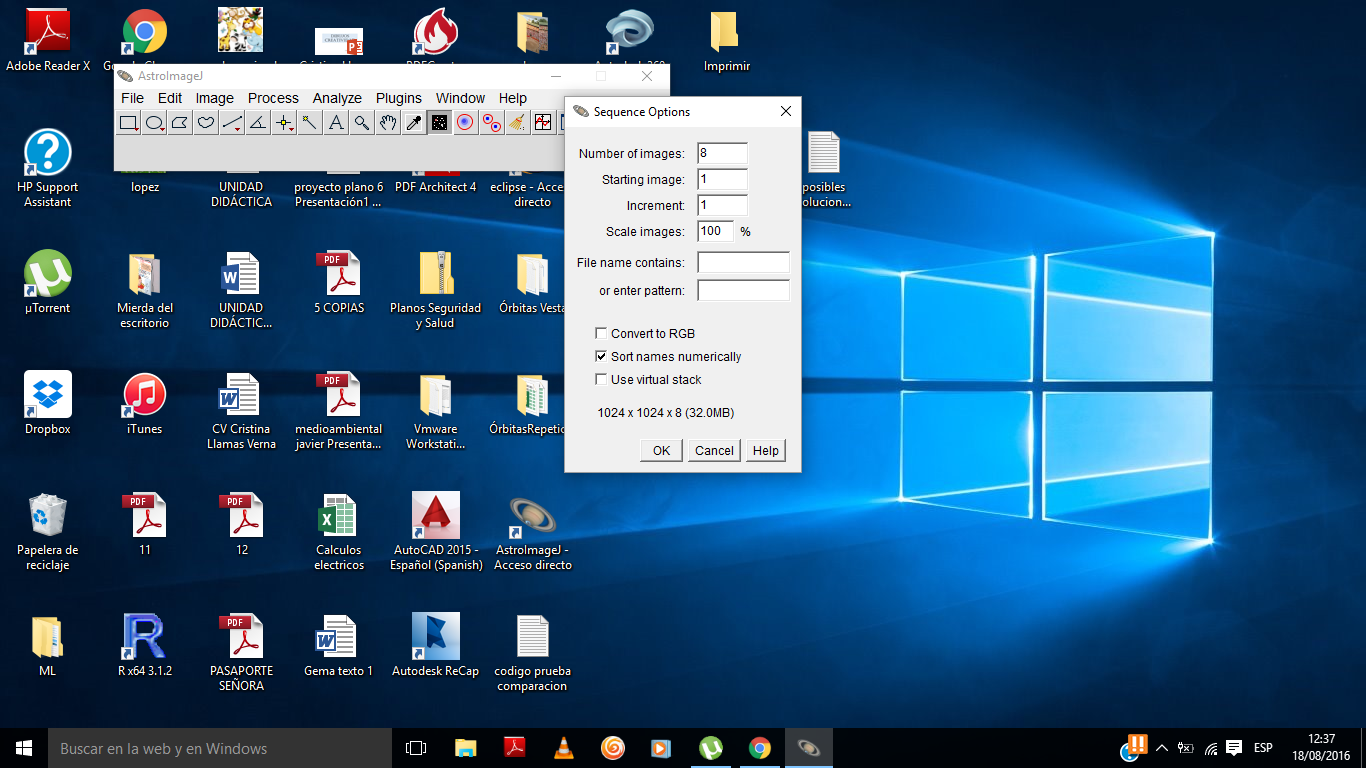Image resolution: width=1366 pixels, height=768 pixels.
Task: Enable the Convert to RGB checkbox
Action: 601,334
